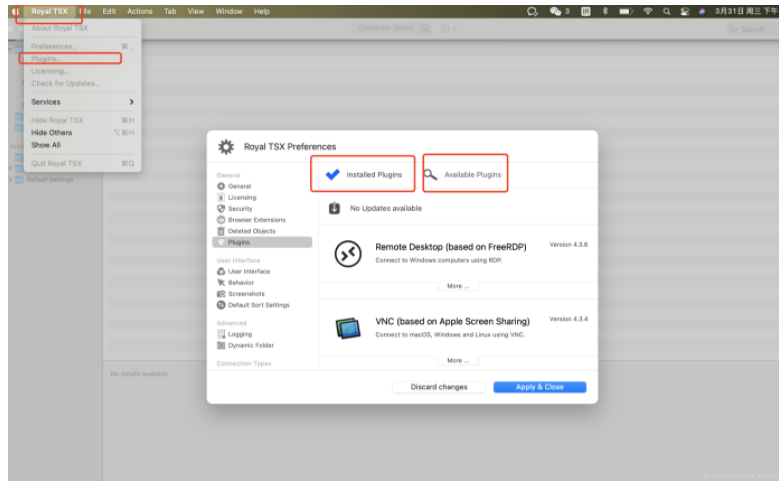This screenshot has width=779, height=482.
Task: Click the Behavior cursor icon in sidebar
Action: 221,283
